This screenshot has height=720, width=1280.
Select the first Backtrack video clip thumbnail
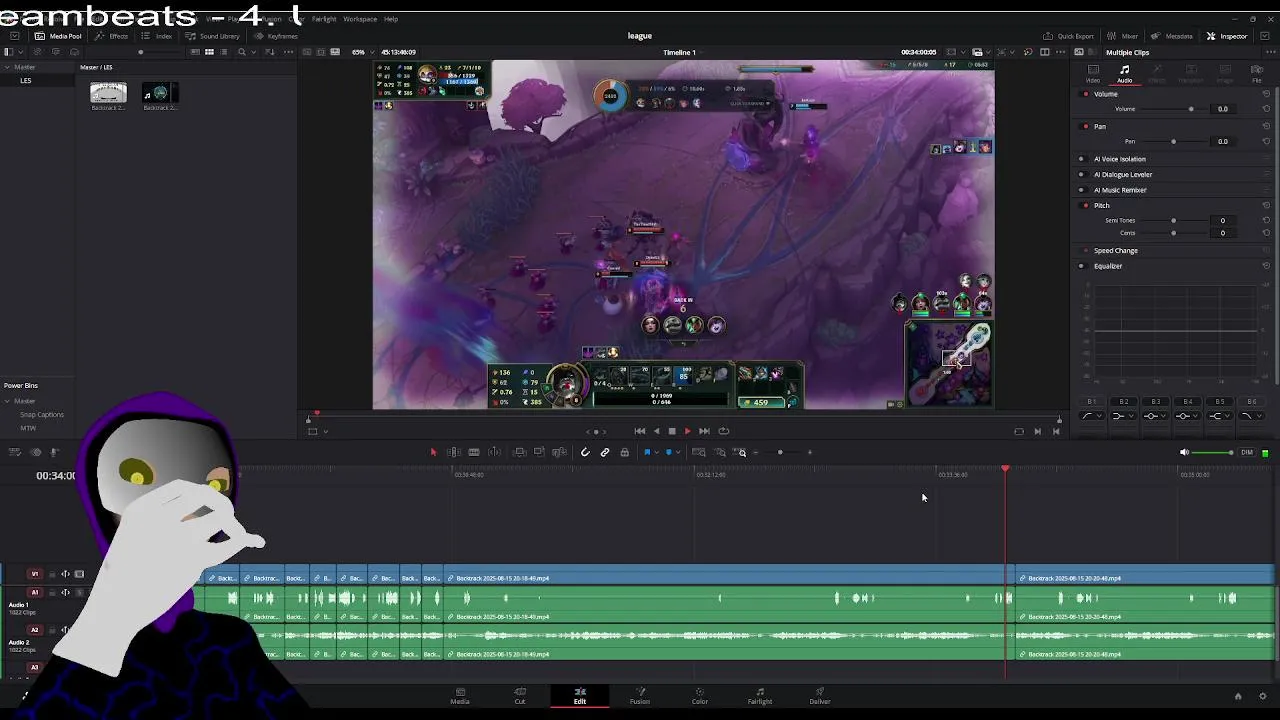click(108, 94)
